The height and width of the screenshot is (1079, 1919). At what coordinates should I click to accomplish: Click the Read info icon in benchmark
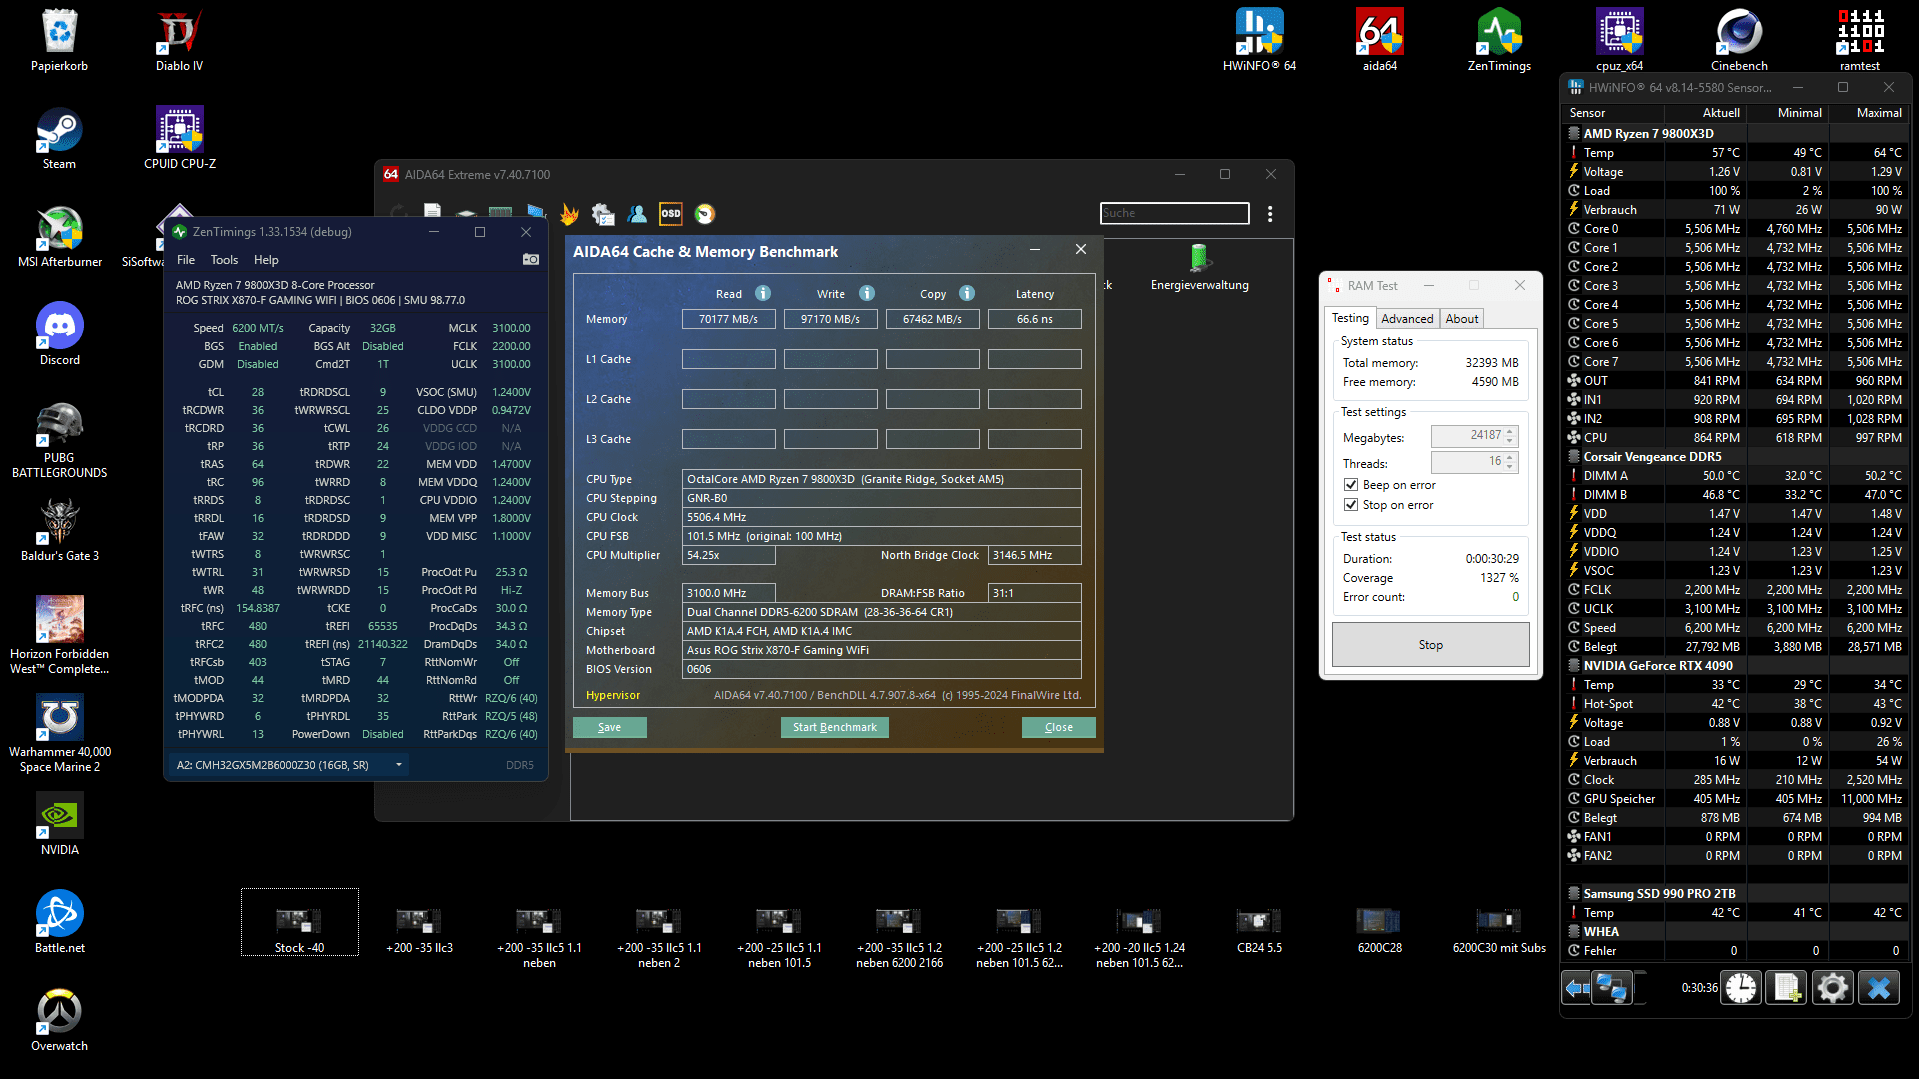(x=763, y=293)
